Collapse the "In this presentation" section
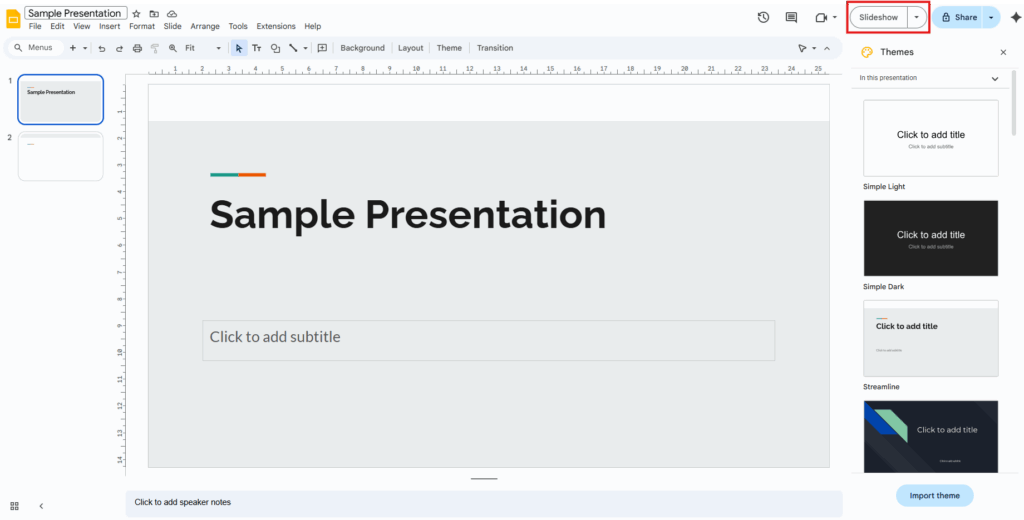This screenshot has height=520, width=1024. click(994, 78)
